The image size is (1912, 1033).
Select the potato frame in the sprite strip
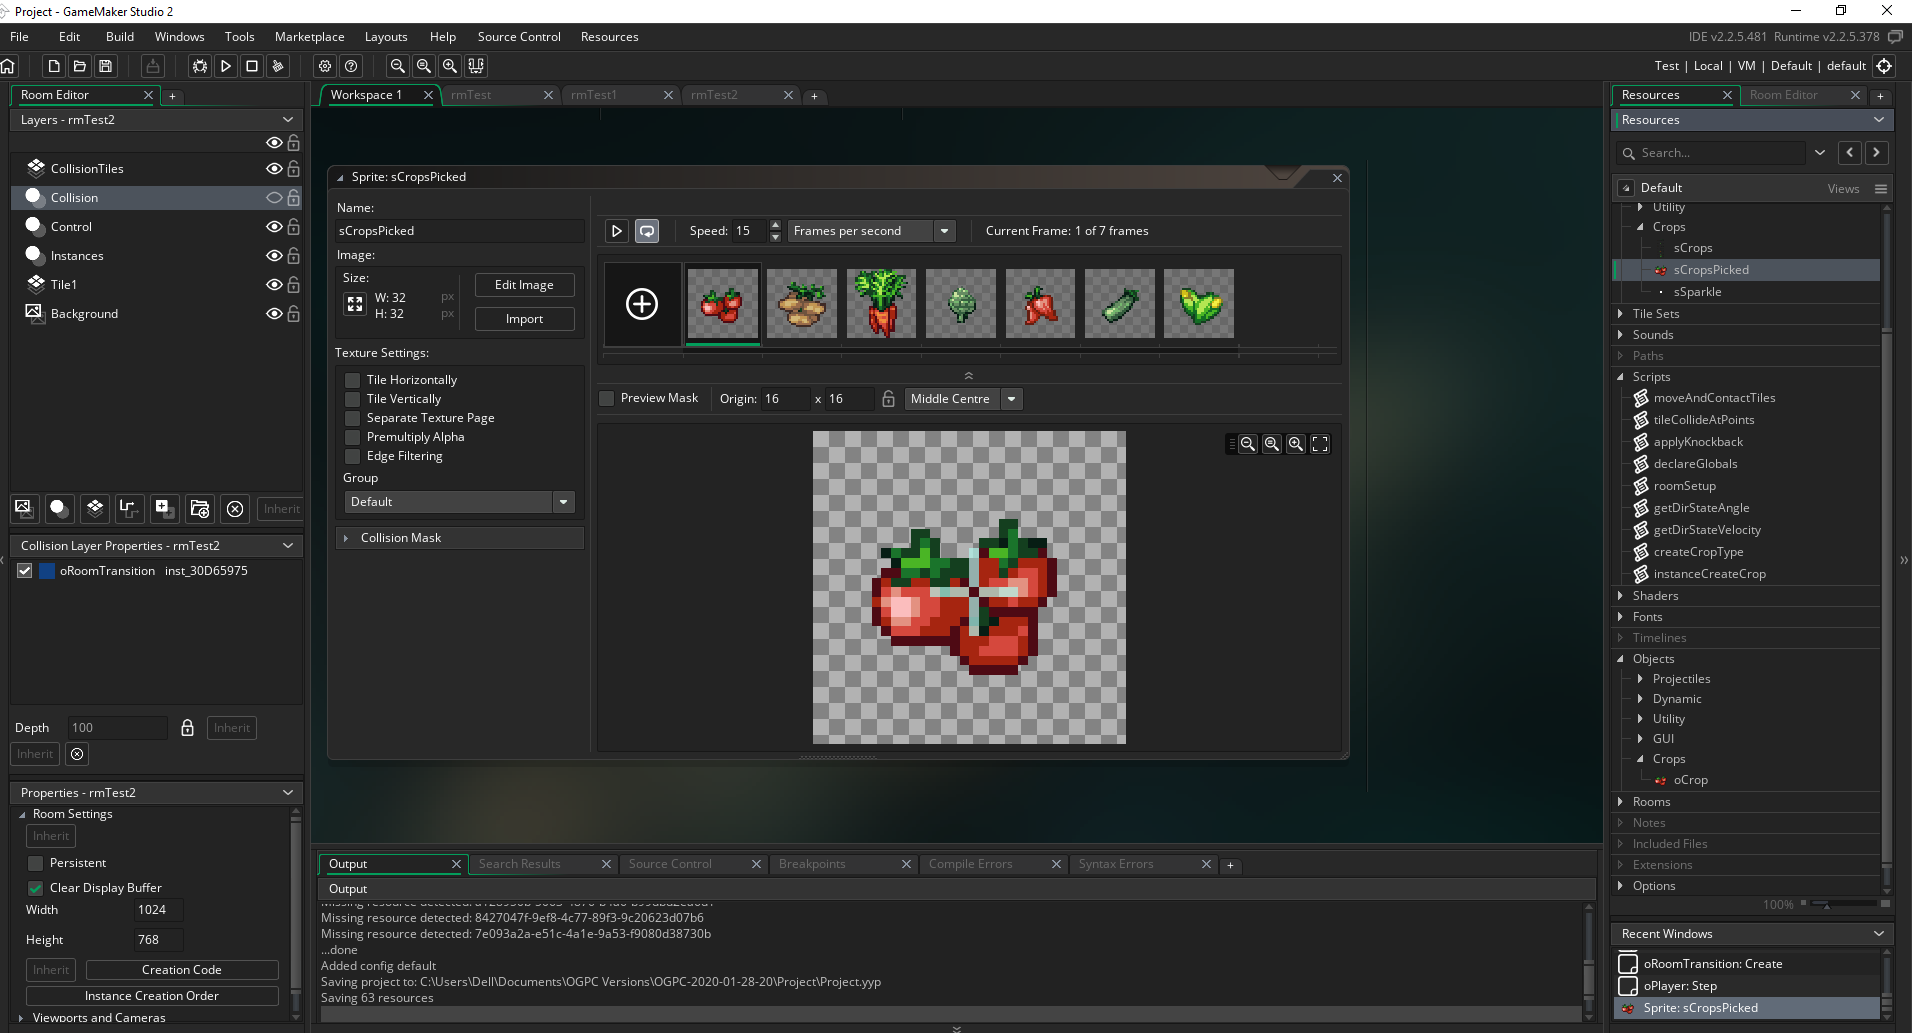[x=801, y=303]
